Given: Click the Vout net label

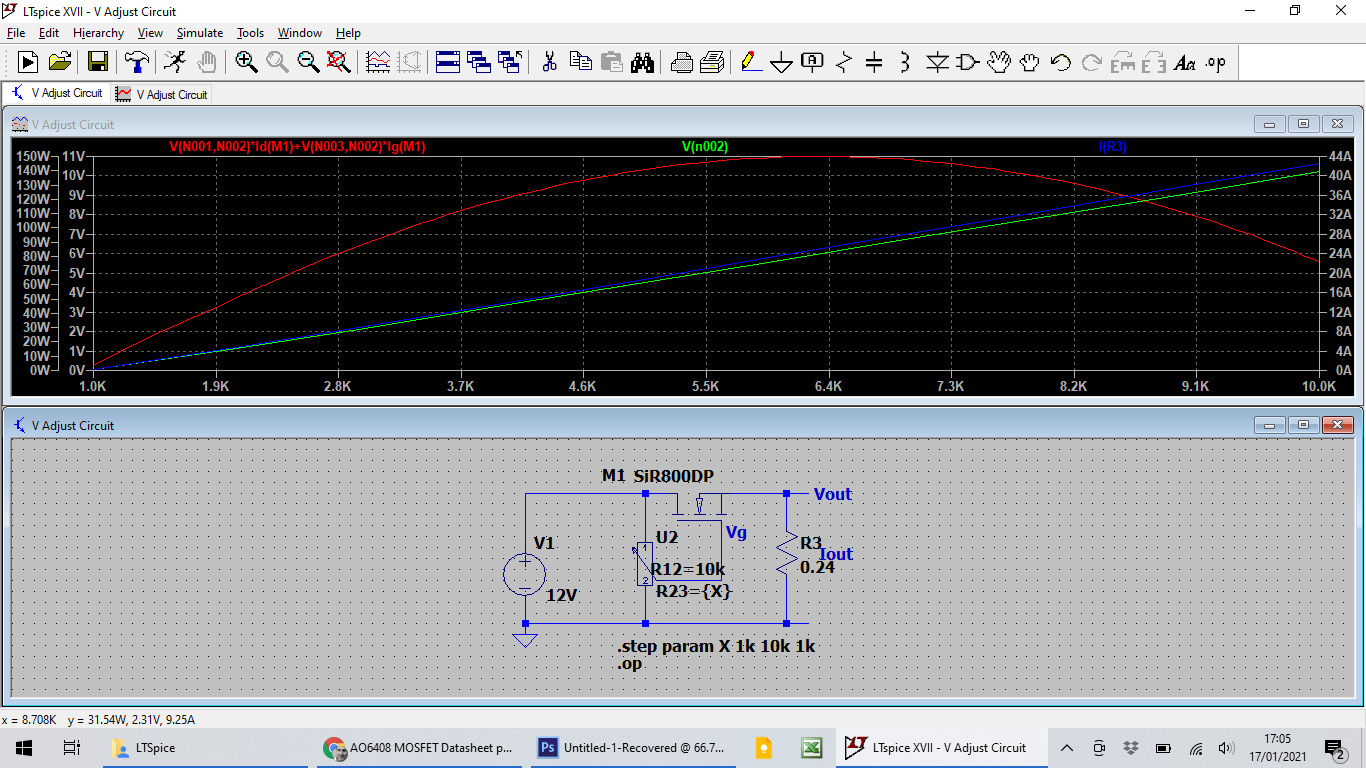Looking at the screenshot, I should click(833, 494).
